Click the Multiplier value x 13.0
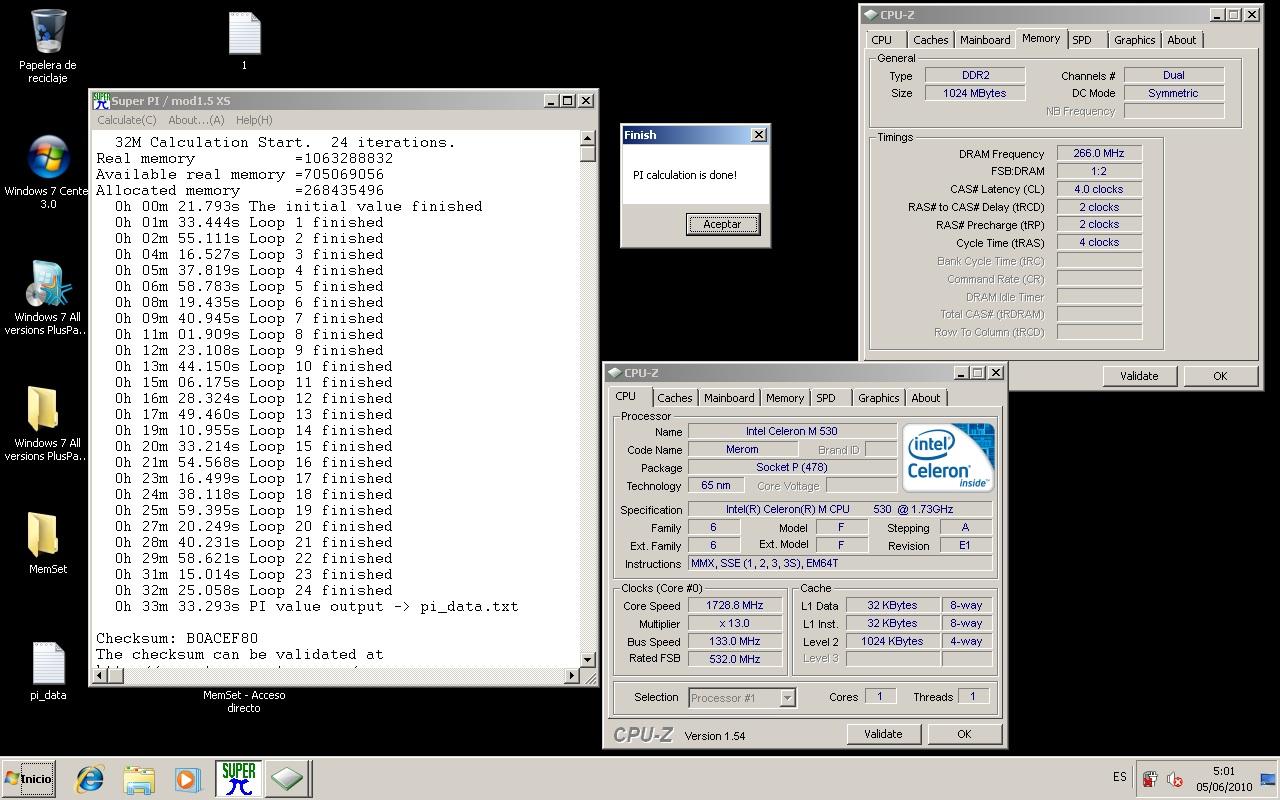Screen dimensions: 1280x800 [734, 624]
